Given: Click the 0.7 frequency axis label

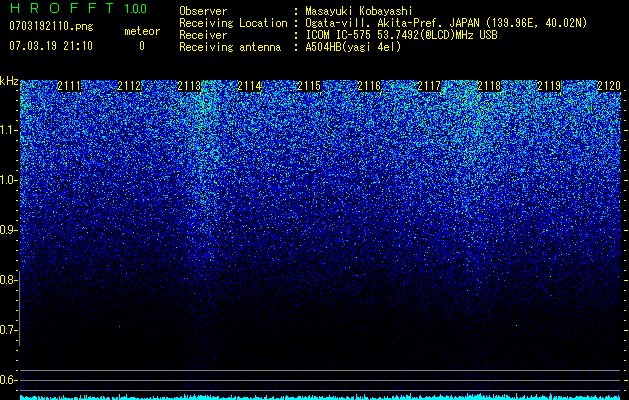Looking at the screenshot, I should (x=8, y=330).
